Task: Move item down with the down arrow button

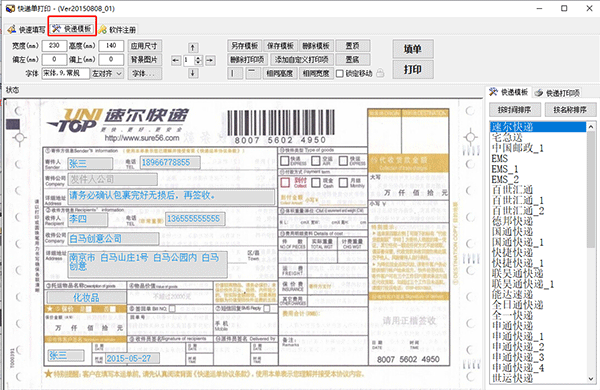Action: pos(193,73)
